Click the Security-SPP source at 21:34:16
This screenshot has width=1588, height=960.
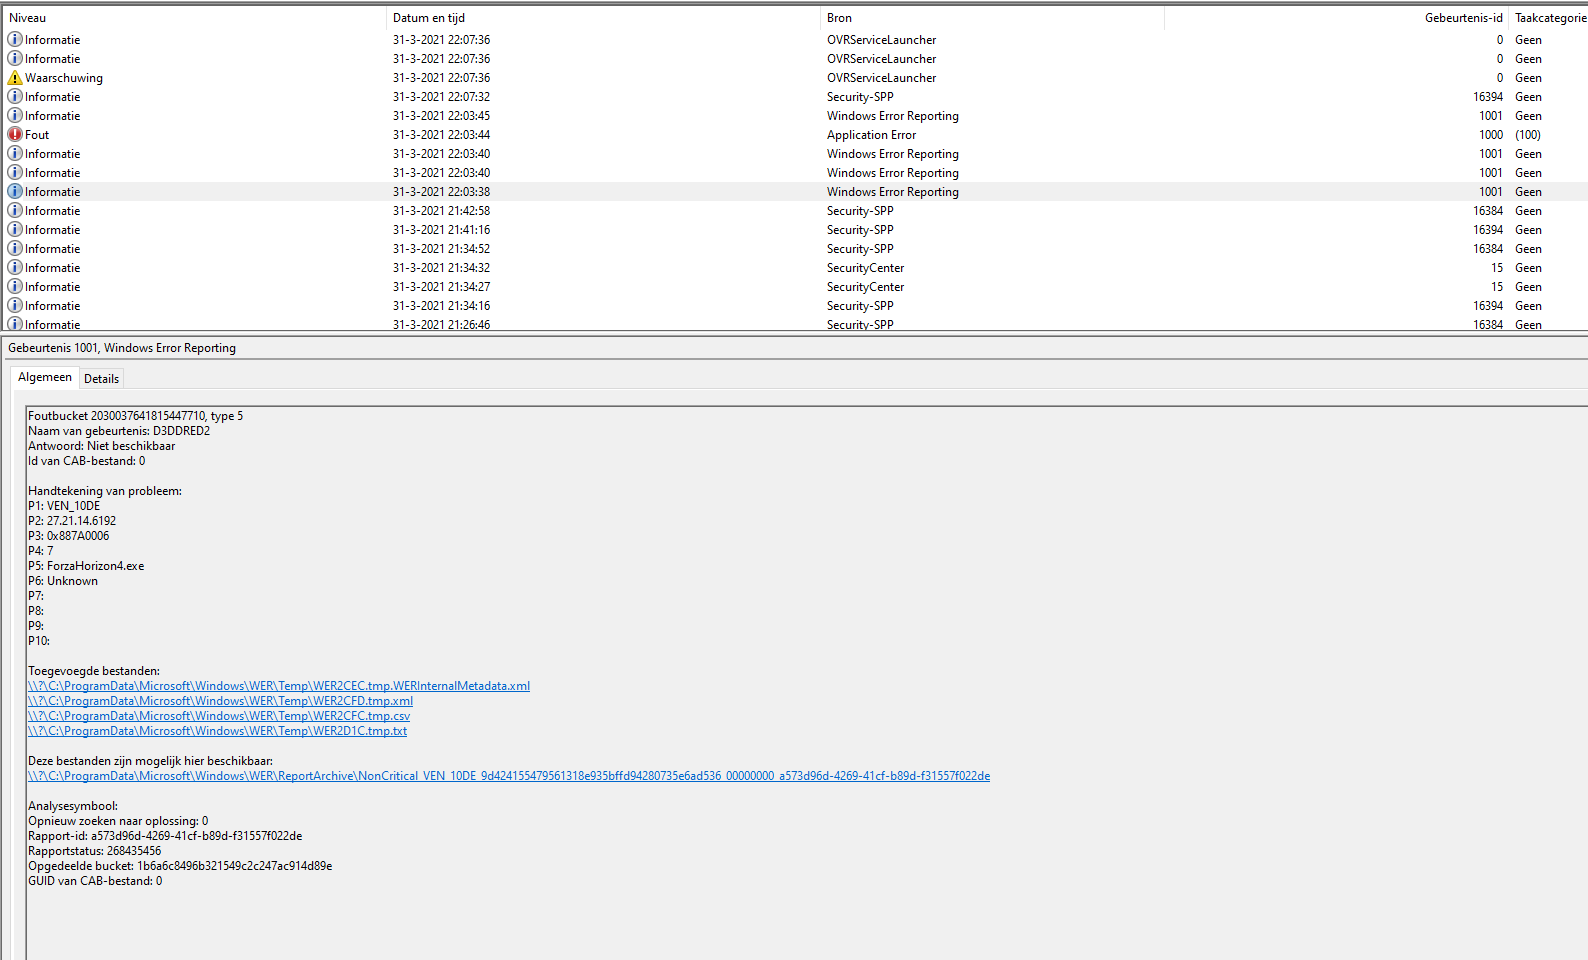coord(860,306)
